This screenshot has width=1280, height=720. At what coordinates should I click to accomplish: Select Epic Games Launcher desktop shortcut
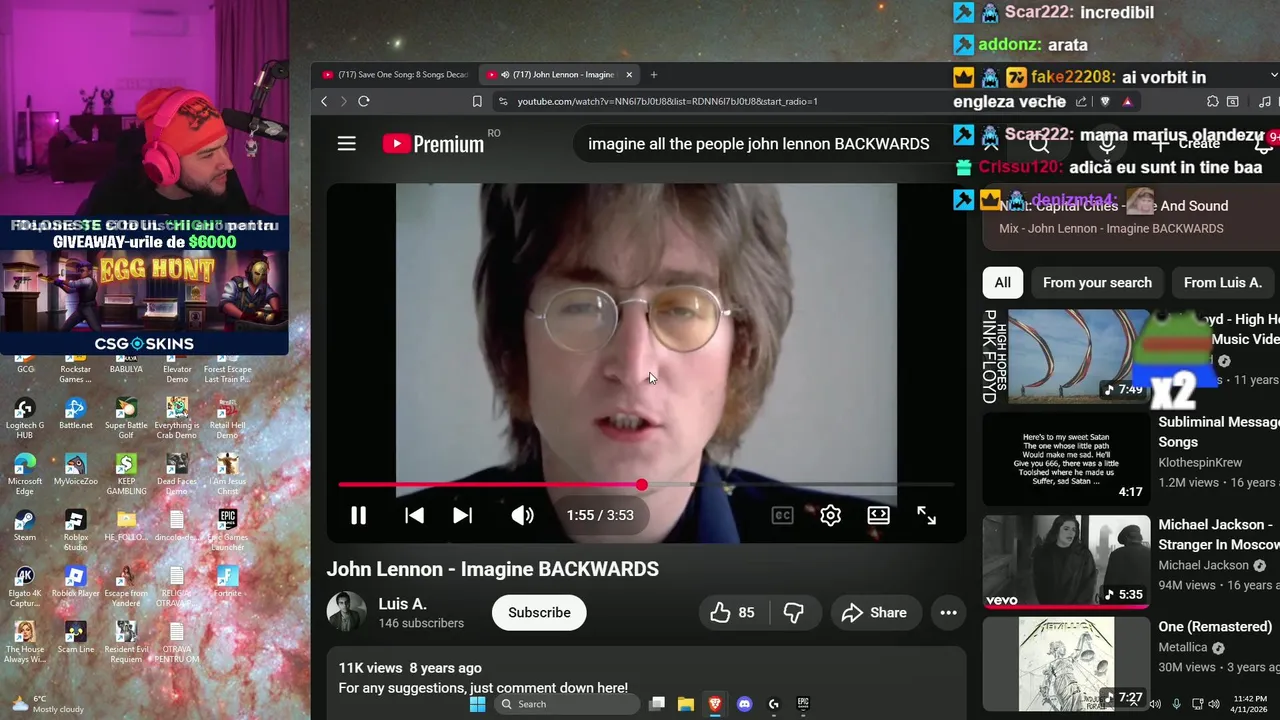(x=227, y=531)
